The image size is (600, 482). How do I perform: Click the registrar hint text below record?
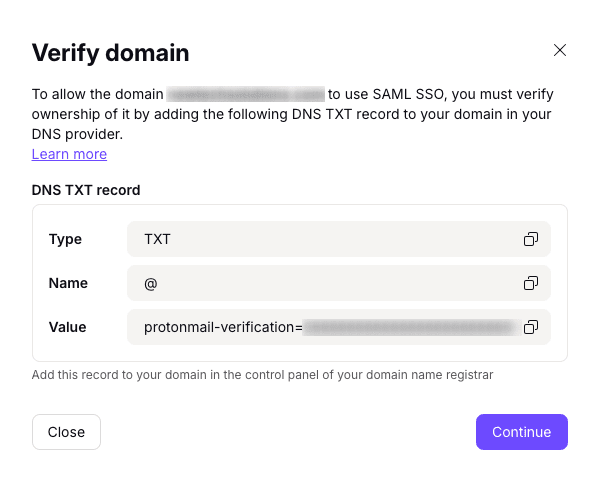(x=262, y=375)
